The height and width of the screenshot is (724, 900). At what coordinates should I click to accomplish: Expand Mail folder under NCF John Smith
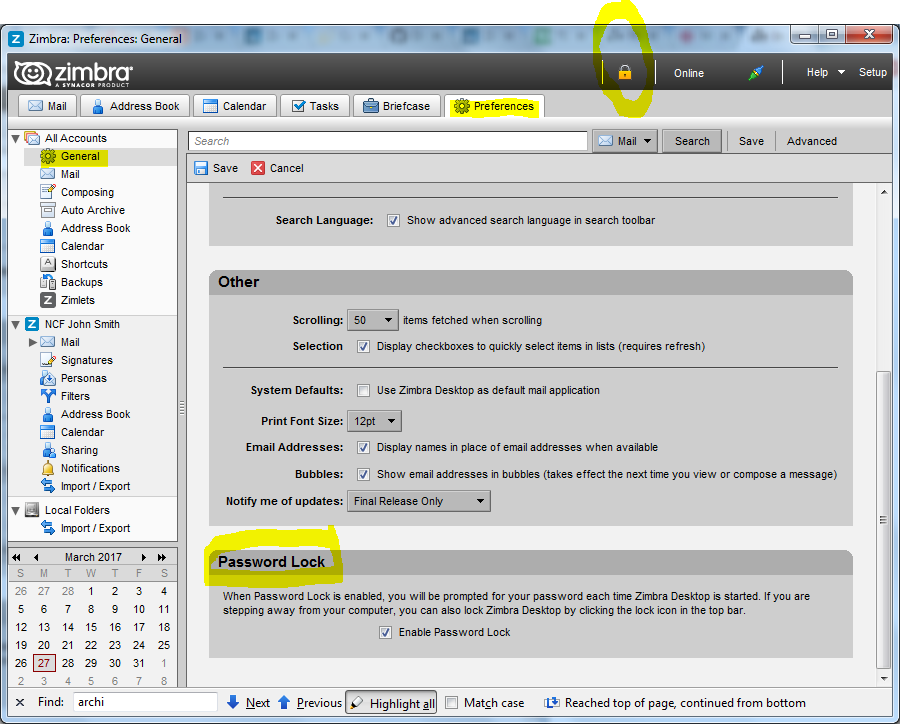[33, 342]
